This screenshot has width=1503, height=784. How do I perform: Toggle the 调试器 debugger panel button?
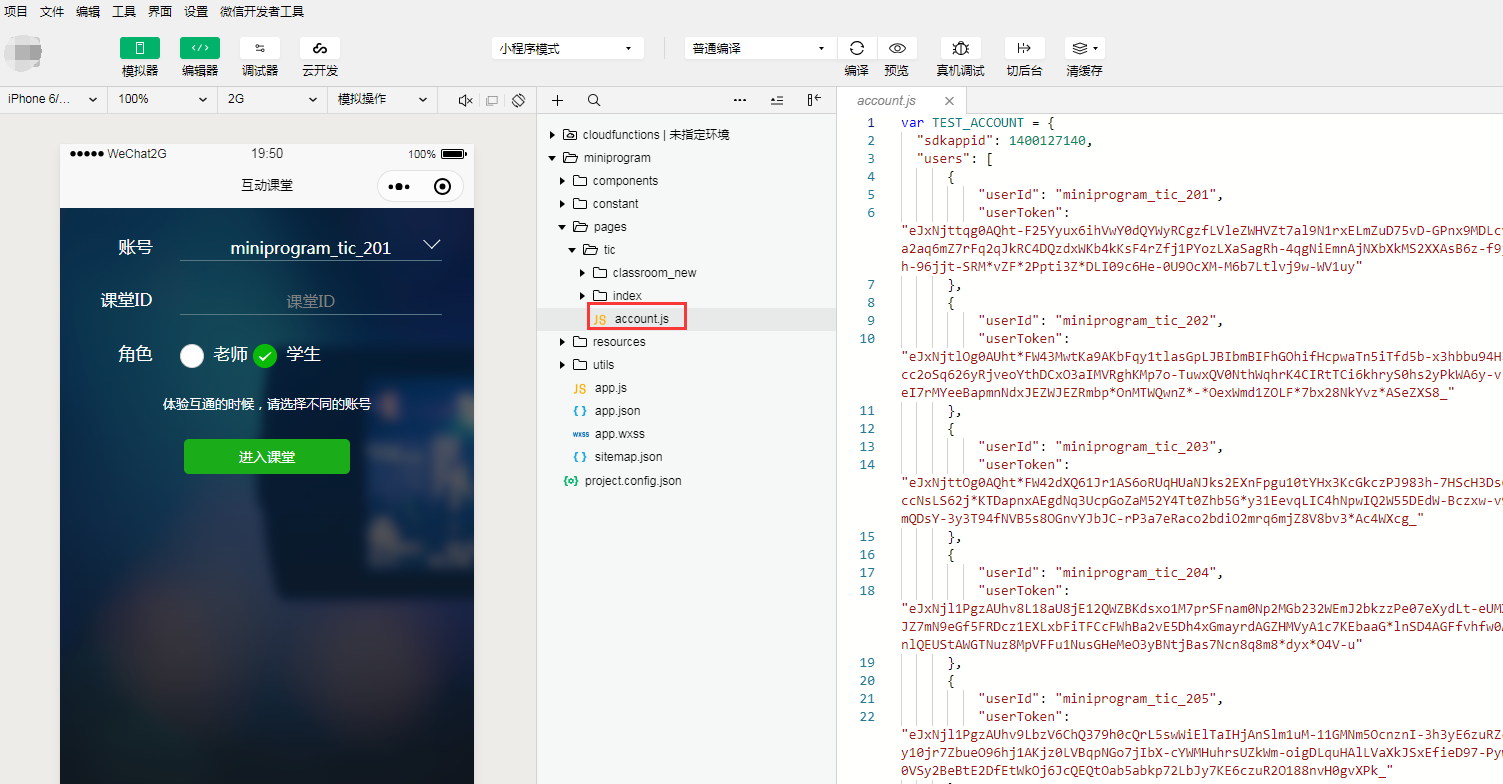pyautogui.click(x=260, y=48)
